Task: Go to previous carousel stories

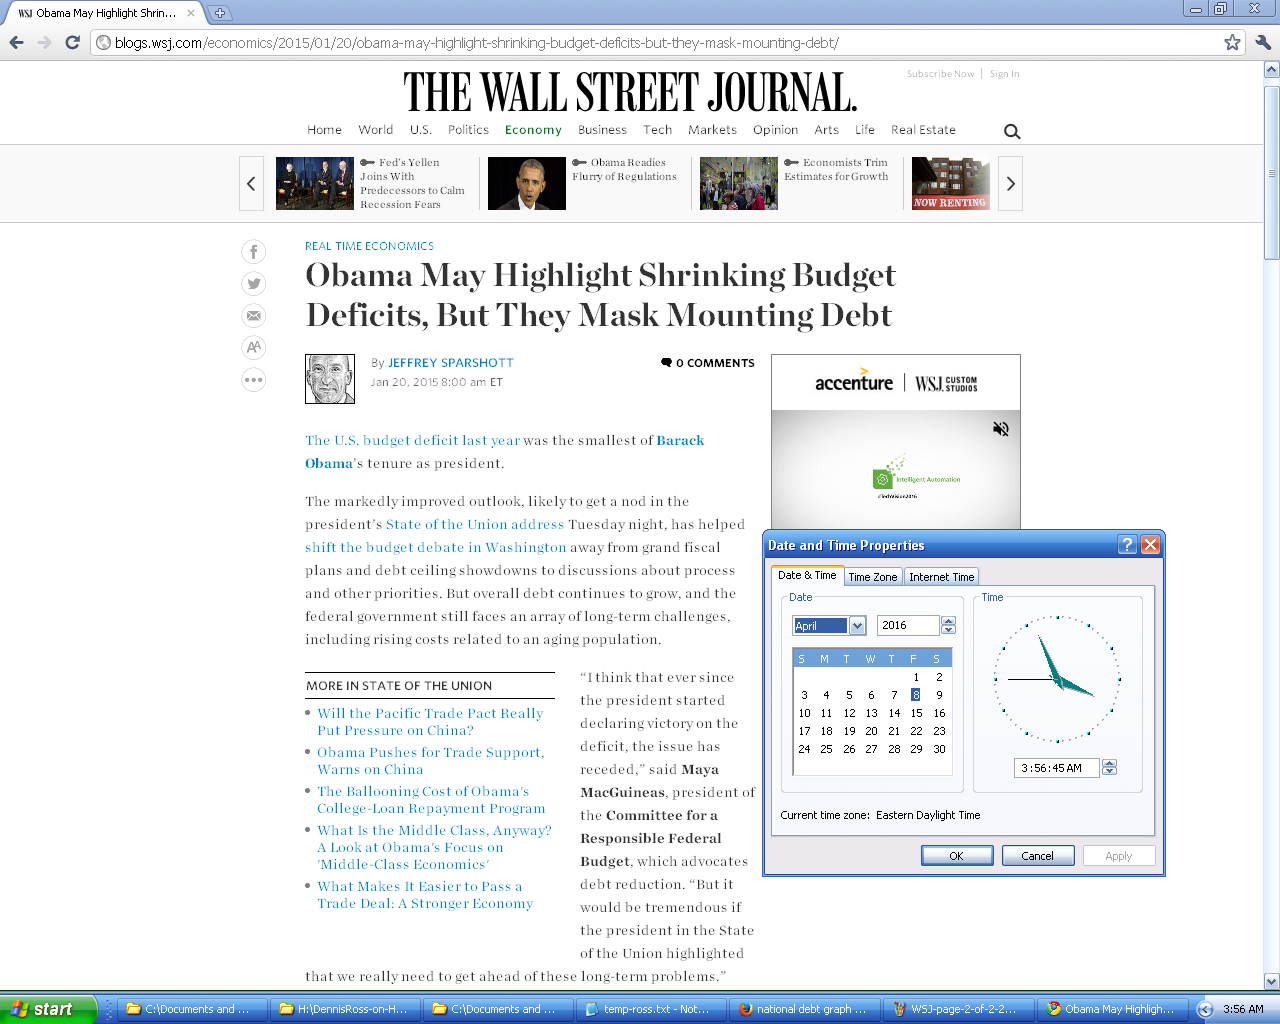Action: coord(251,184)
